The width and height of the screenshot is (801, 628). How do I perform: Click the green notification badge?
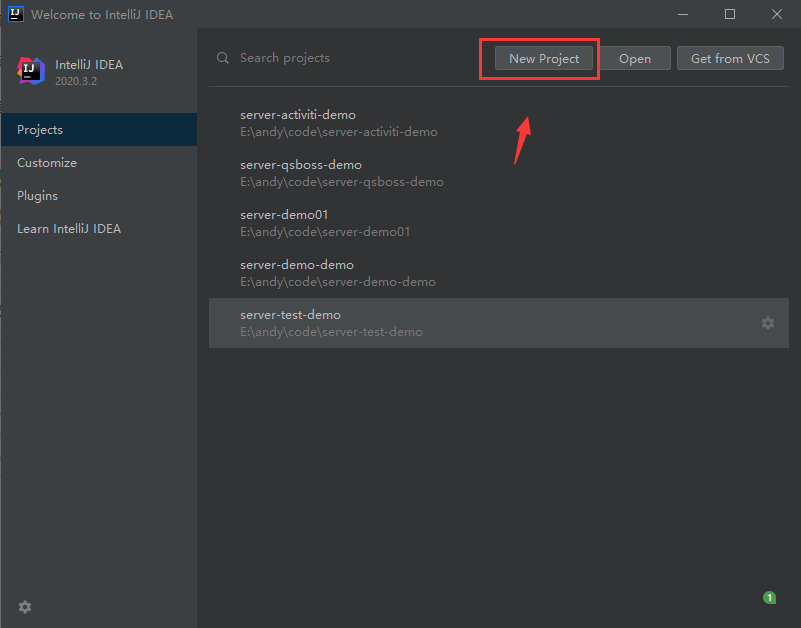pos(769,597)
